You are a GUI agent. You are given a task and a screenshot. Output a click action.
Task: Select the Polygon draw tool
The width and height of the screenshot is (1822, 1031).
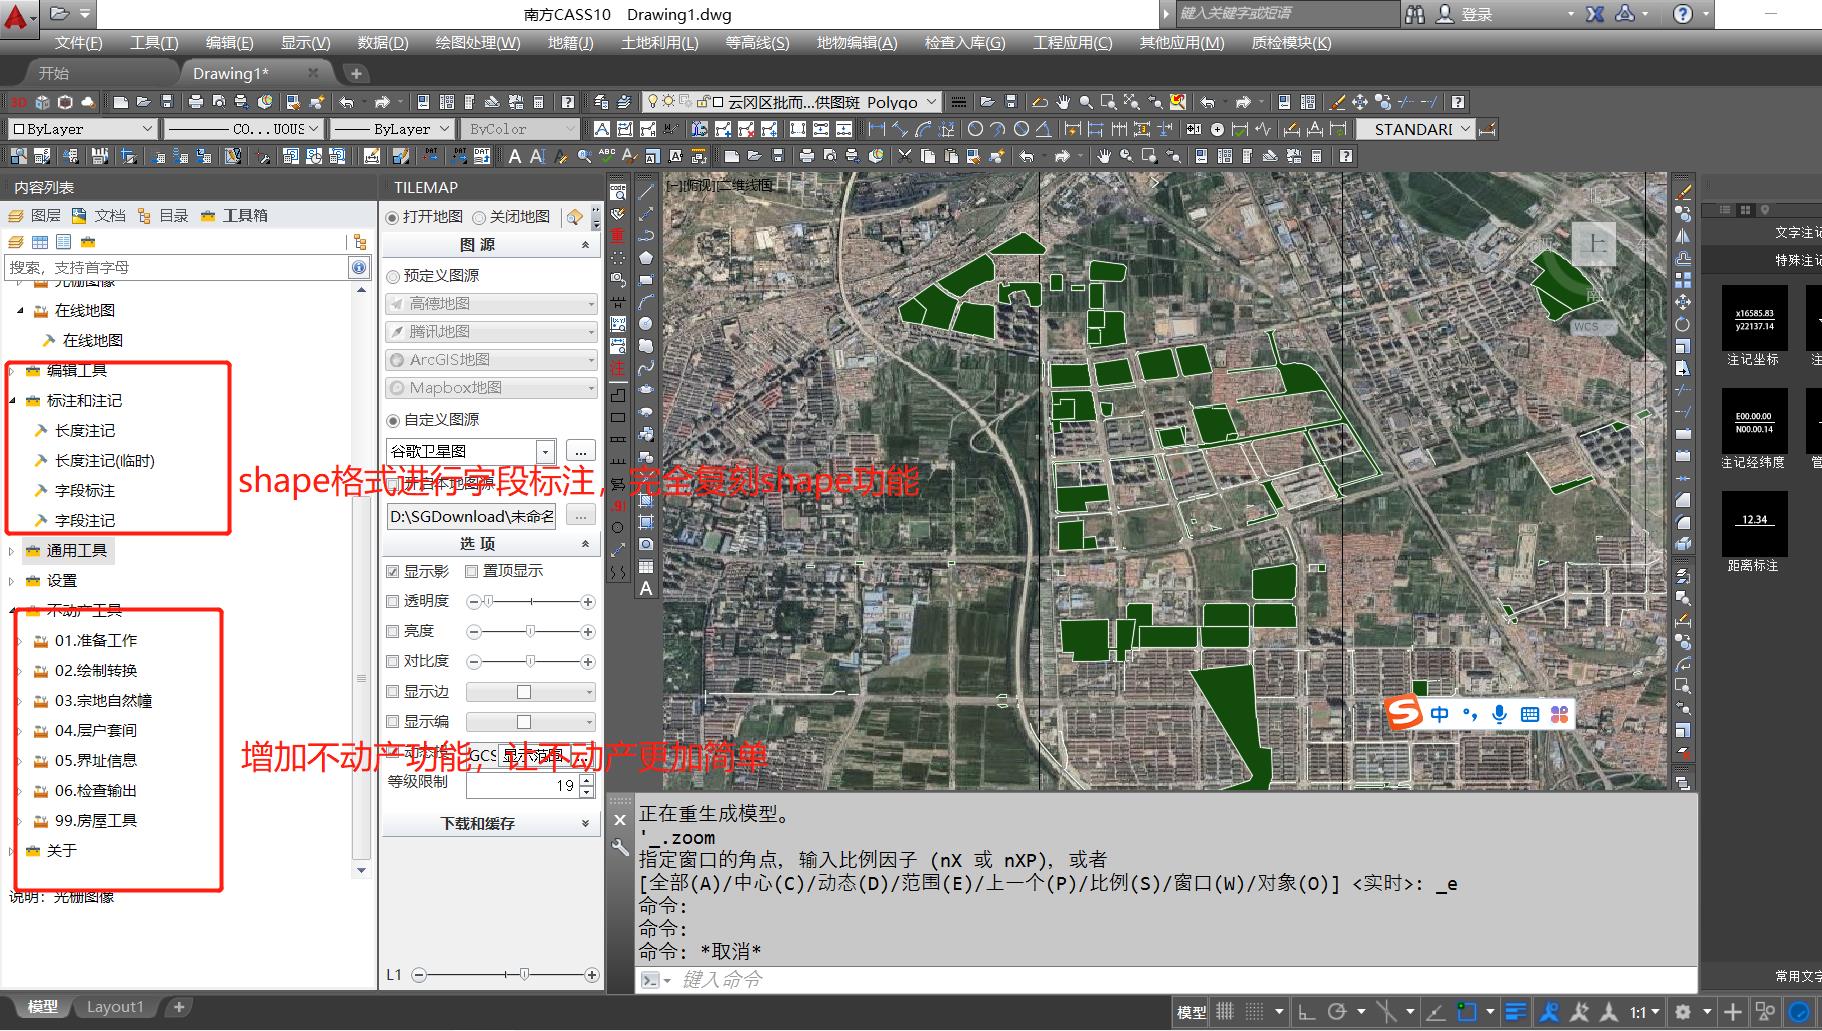[646, 258]
